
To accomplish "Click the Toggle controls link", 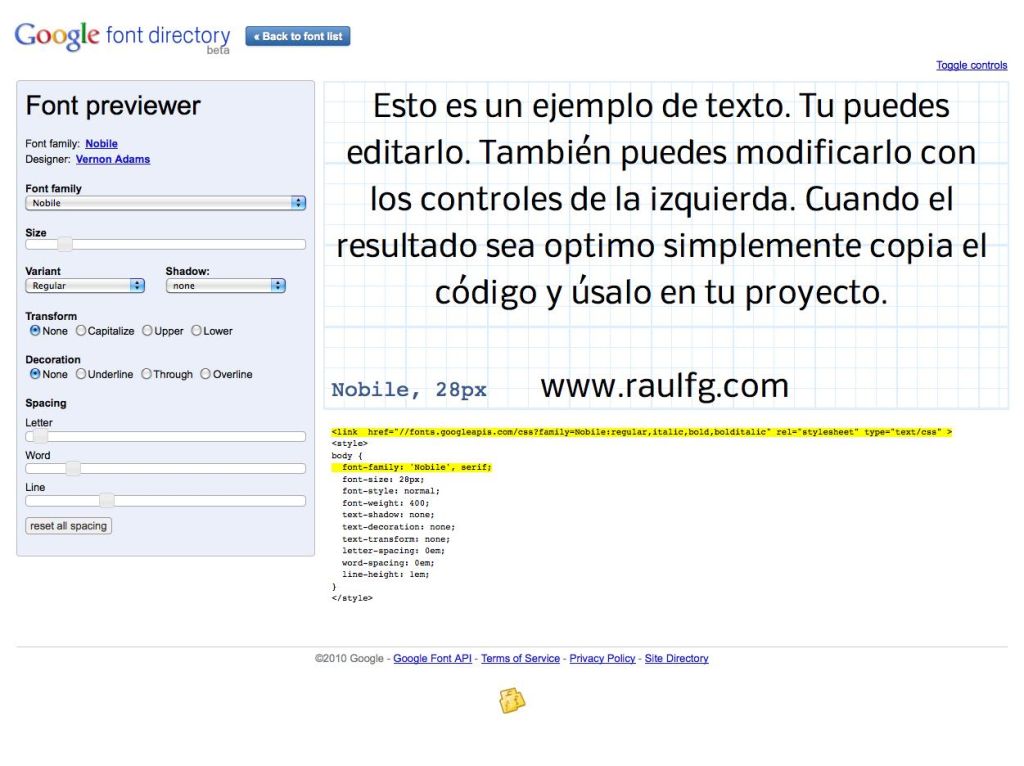I will 971,65.
